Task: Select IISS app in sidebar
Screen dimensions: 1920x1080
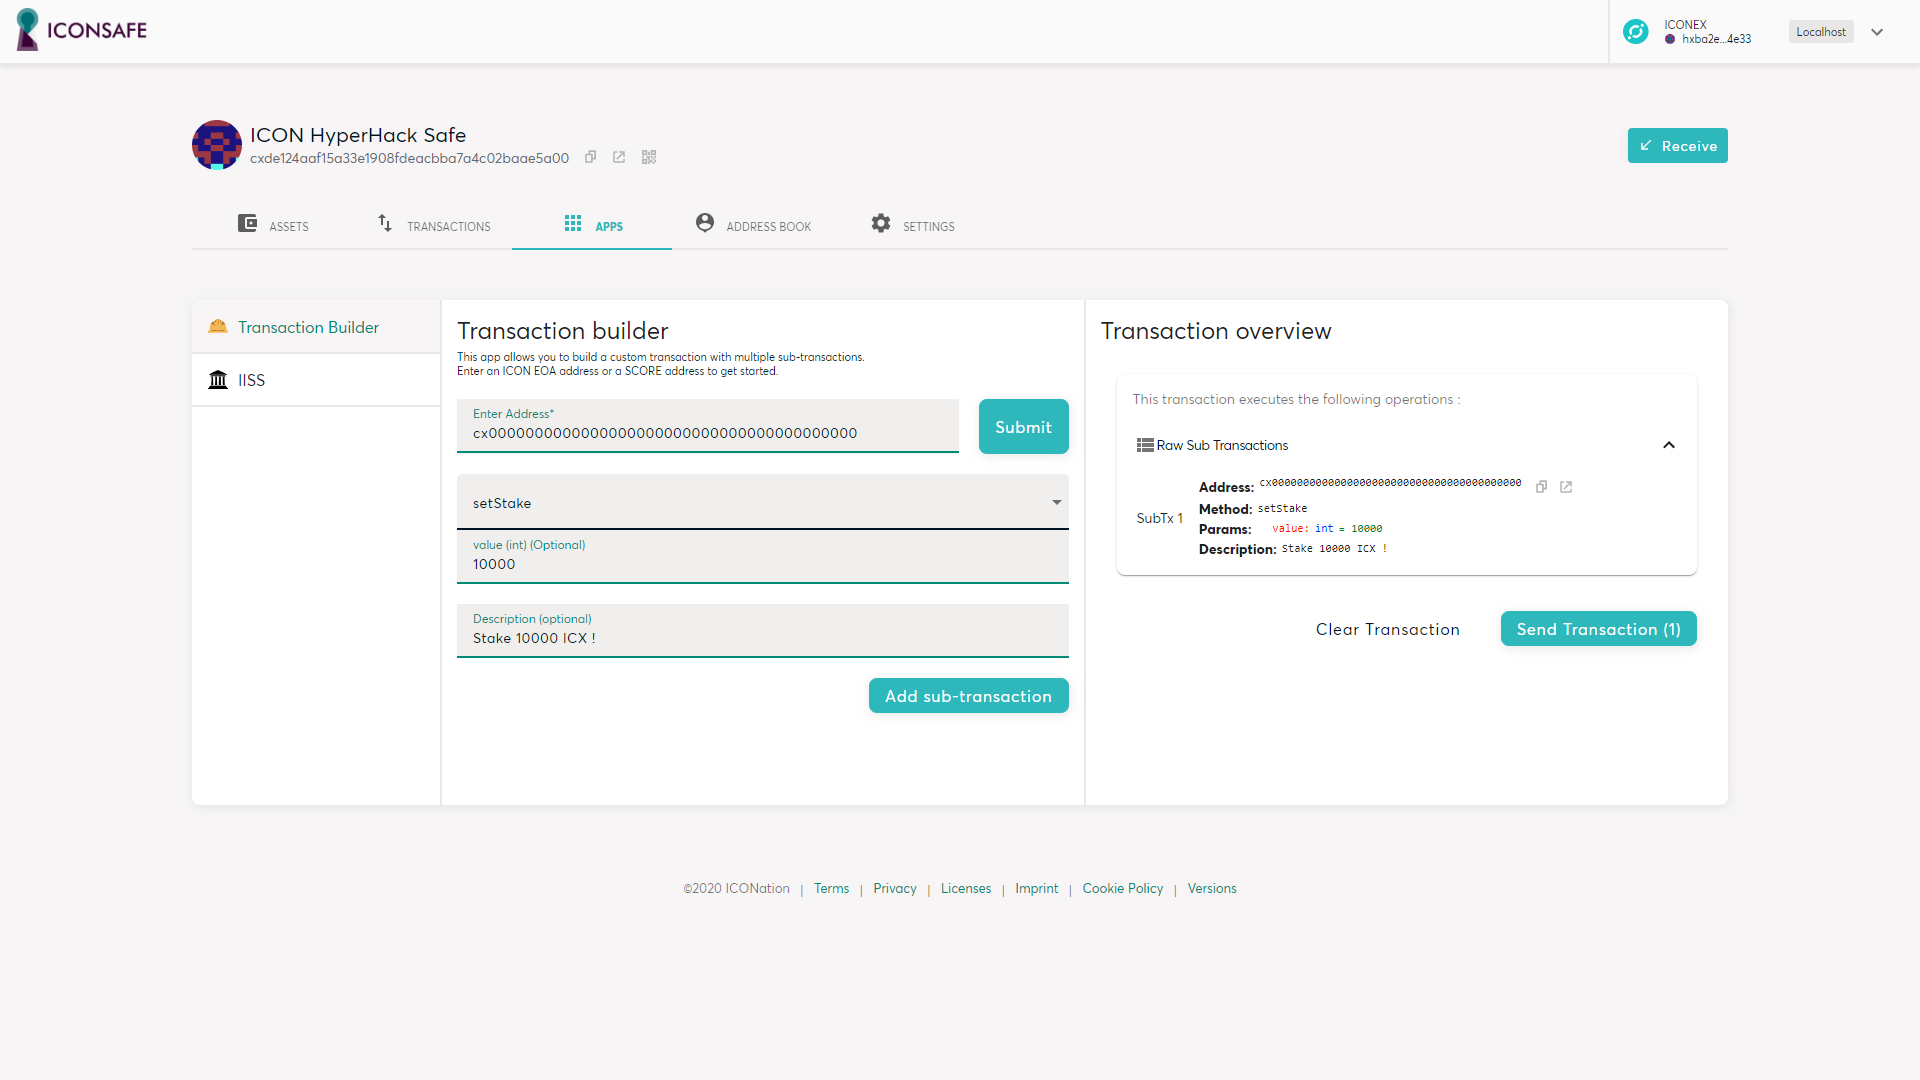Action: pyautogui.click(x=251, y=380)
